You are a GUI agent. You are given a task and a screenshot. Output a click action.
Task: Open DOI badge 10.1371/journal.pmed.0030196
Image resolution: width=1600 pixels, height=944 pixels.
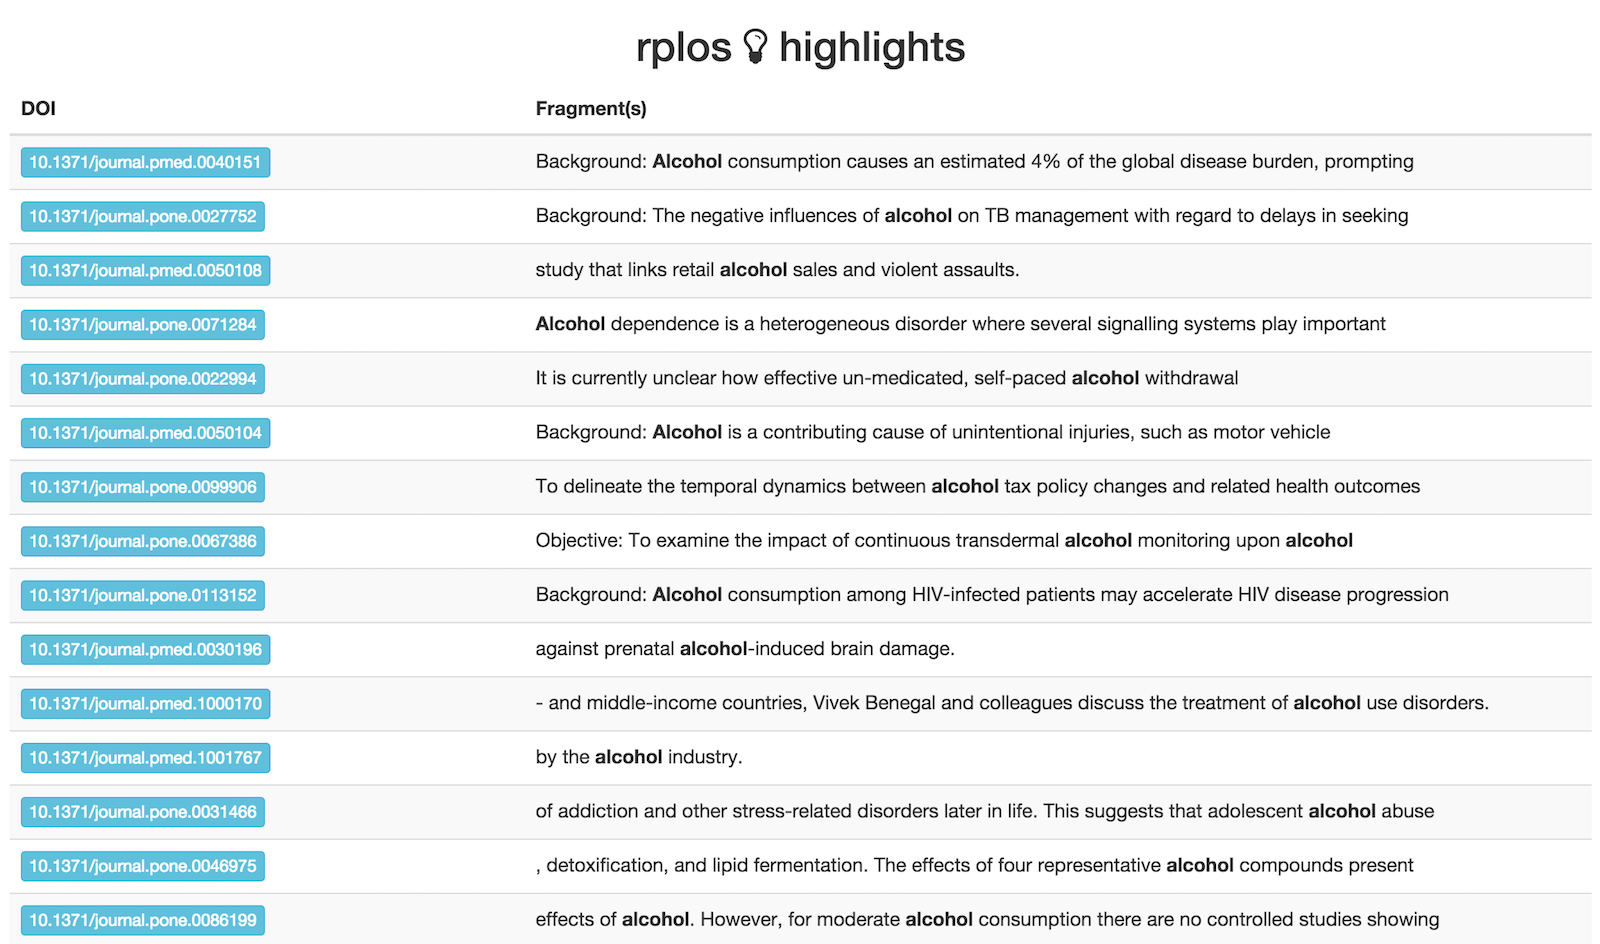point(145,649)
